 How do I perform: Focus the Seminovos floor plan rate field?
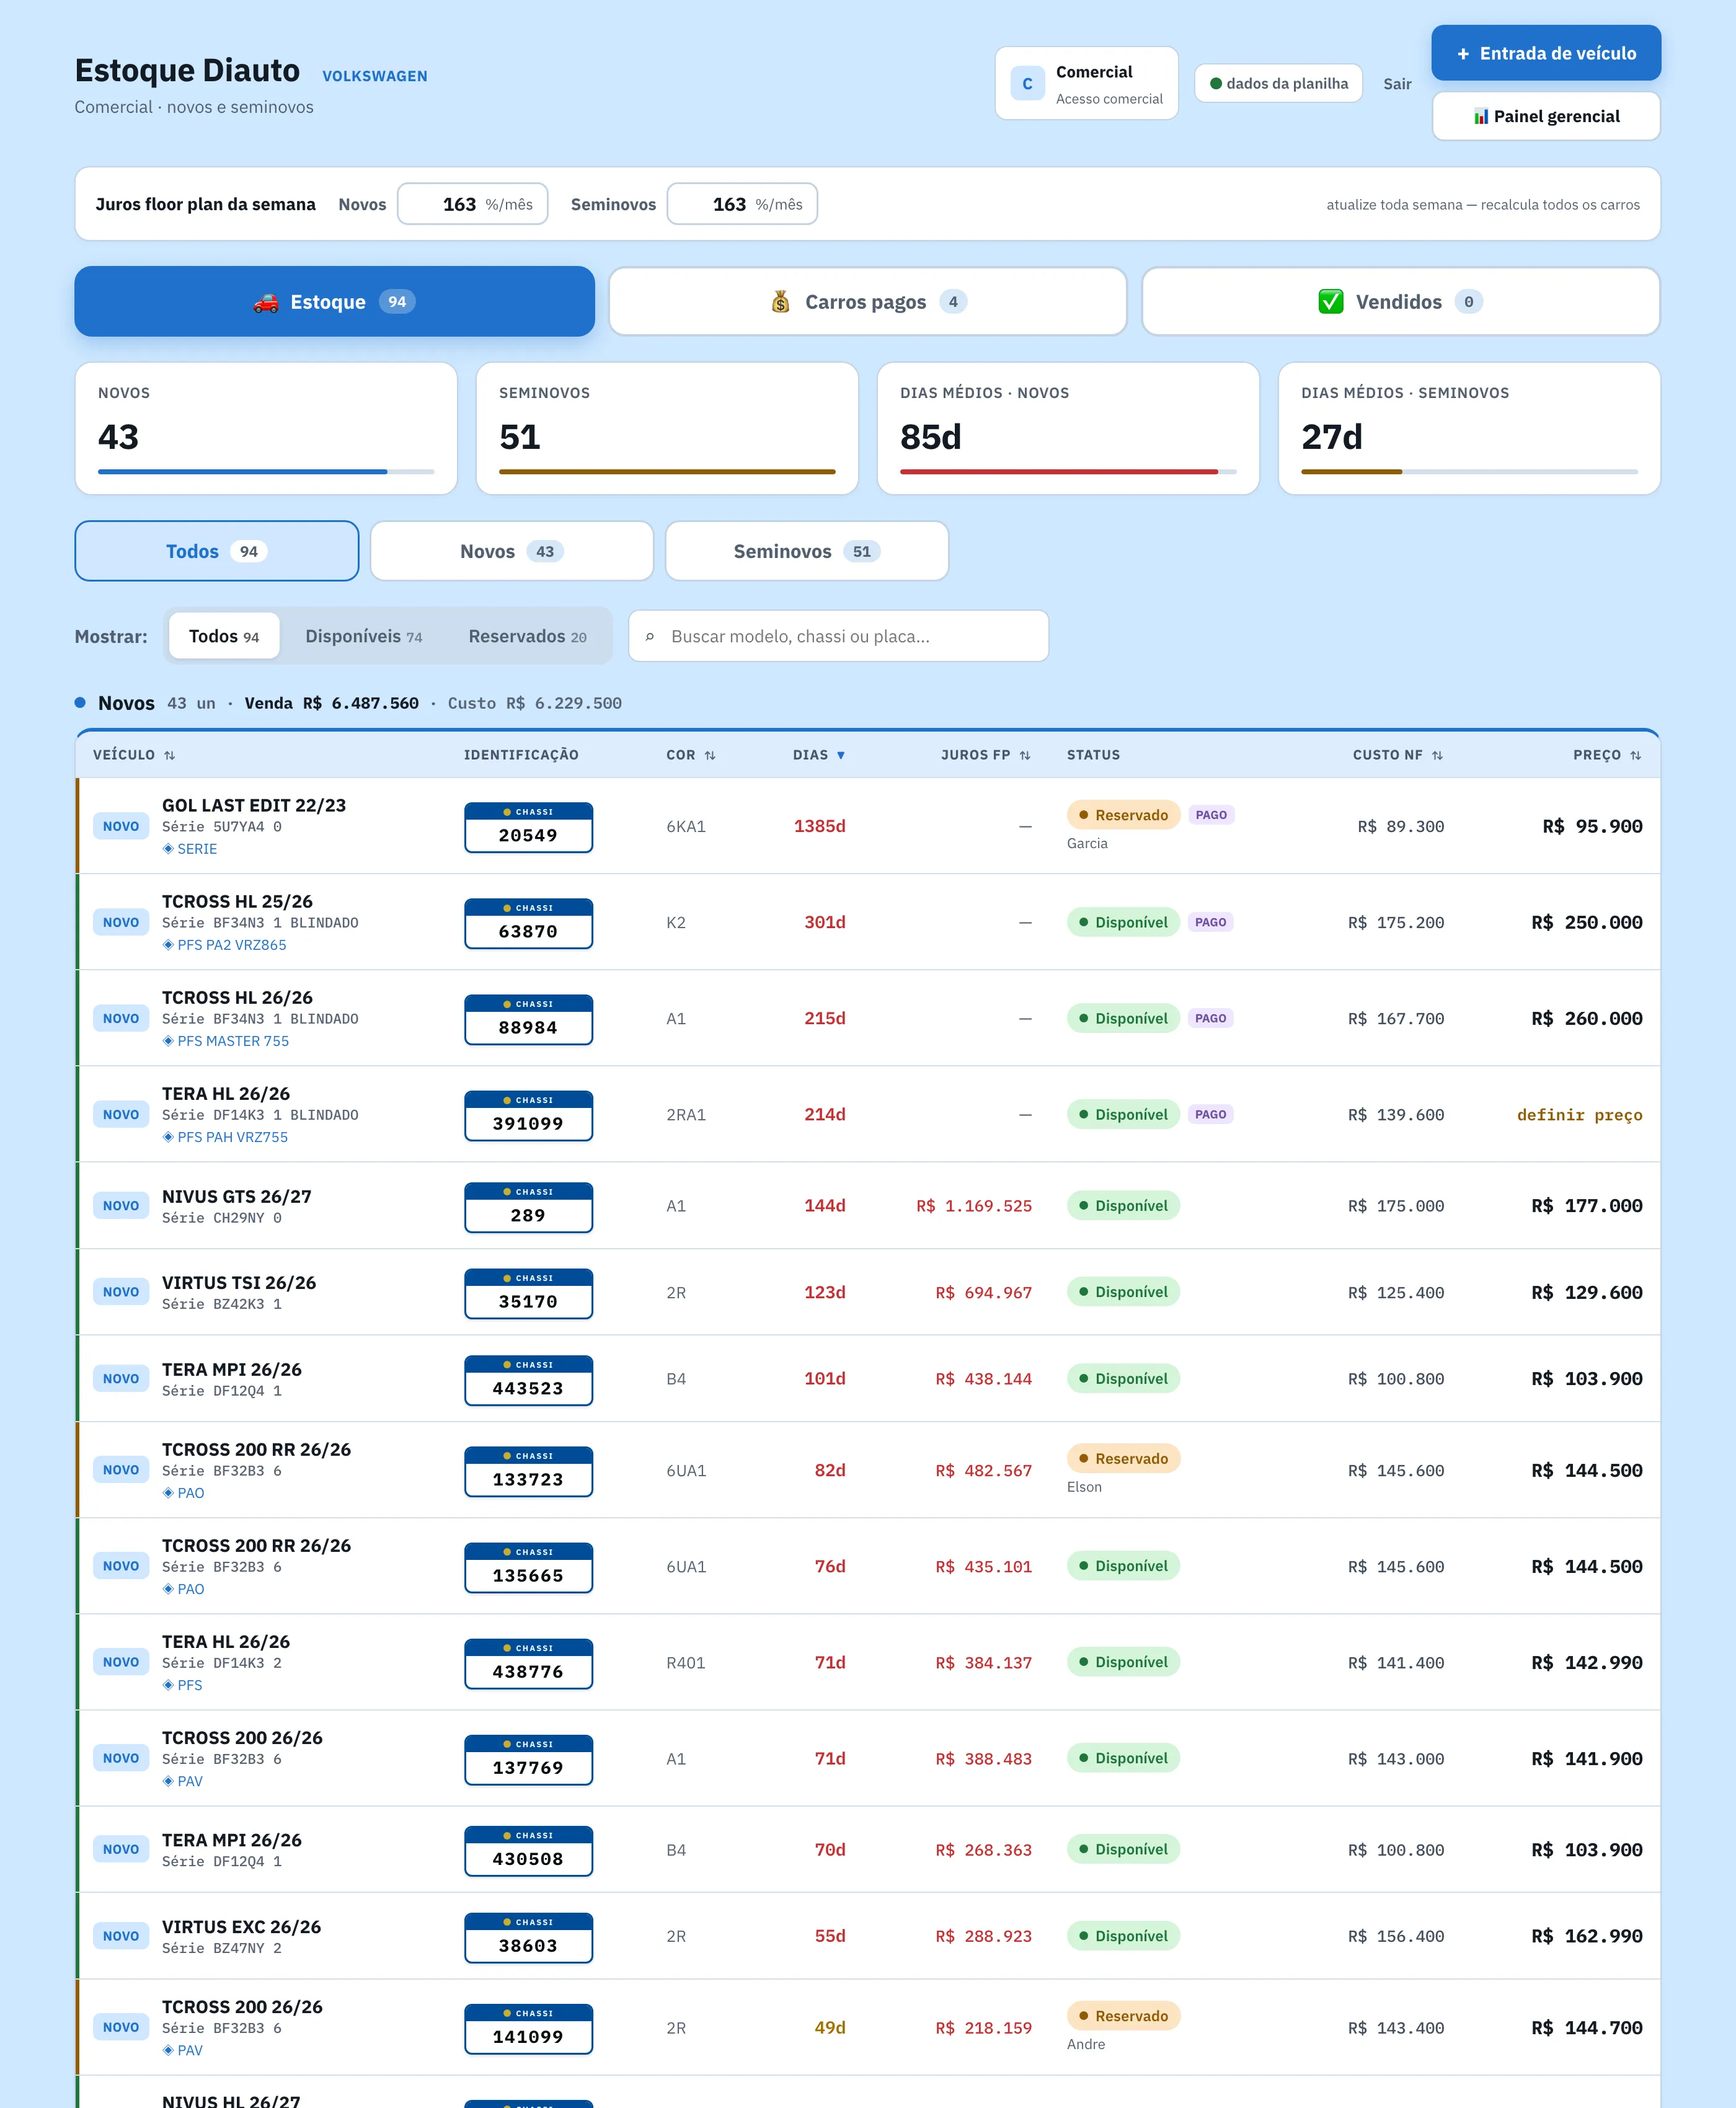(x=742, y=204)
